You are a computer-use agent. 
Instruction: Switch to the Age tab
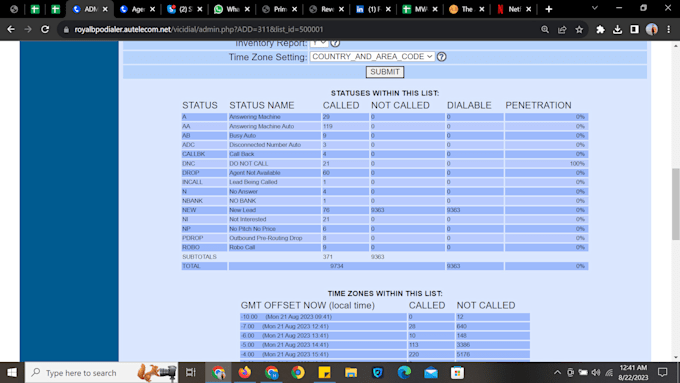[137, 9]
